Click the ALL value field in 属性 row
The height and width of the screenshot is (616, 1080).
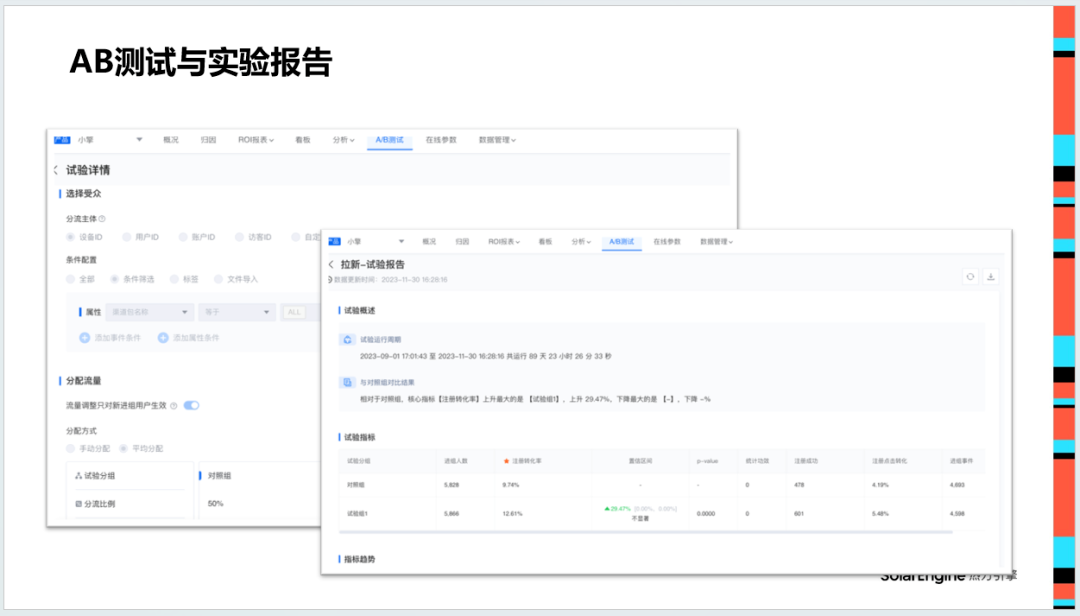coord(294,312)
